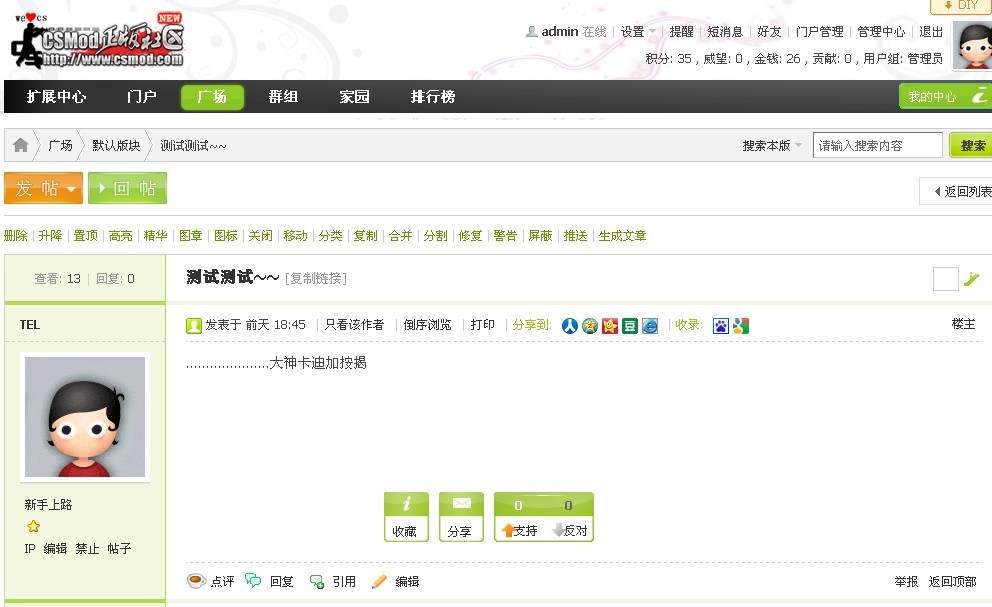The image size is (992, 607).
Task: Click the [复制链接] link
Action: click(316, 278)
